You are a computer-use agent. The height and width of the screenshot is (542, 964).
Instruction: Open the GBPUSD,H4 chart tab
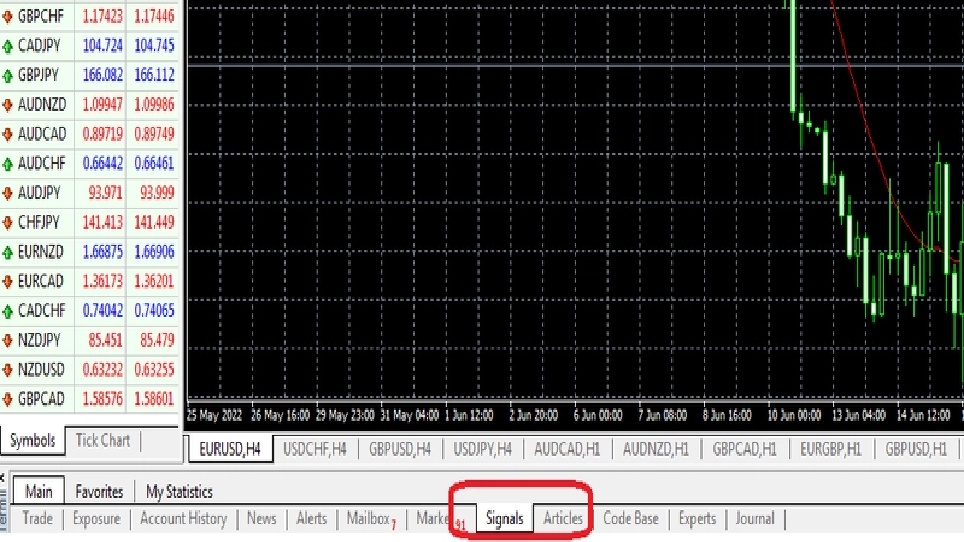click(x=400, y=449)
